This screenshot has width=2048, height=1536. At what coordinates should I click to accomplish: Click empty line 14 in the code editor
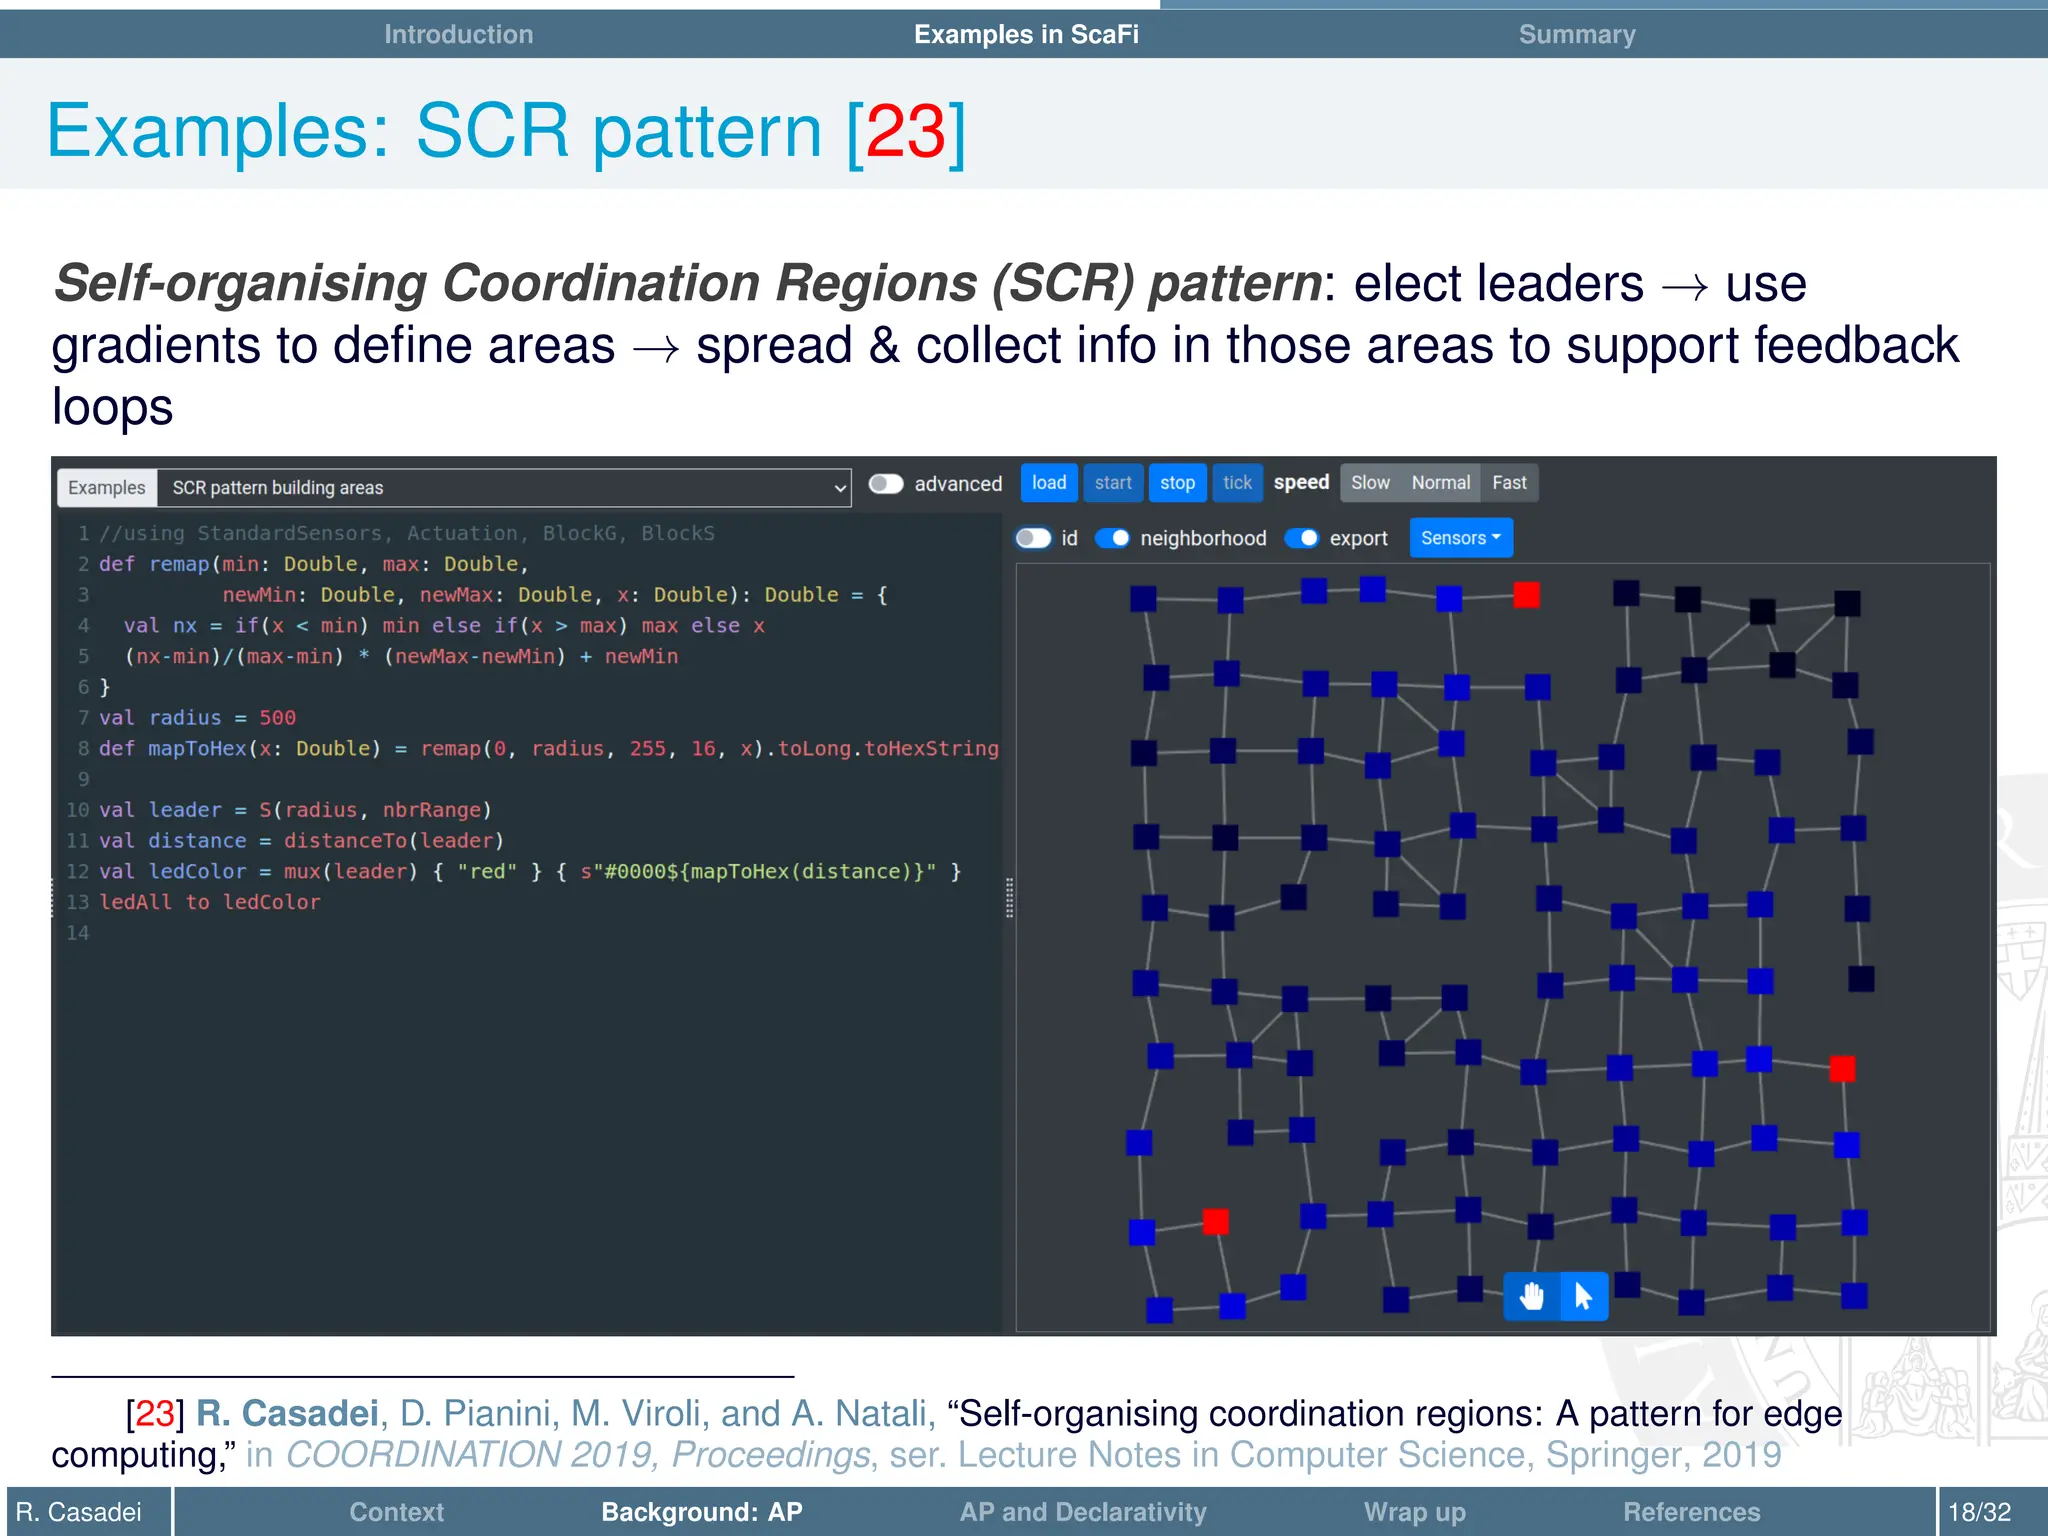[x=530, y=933]
